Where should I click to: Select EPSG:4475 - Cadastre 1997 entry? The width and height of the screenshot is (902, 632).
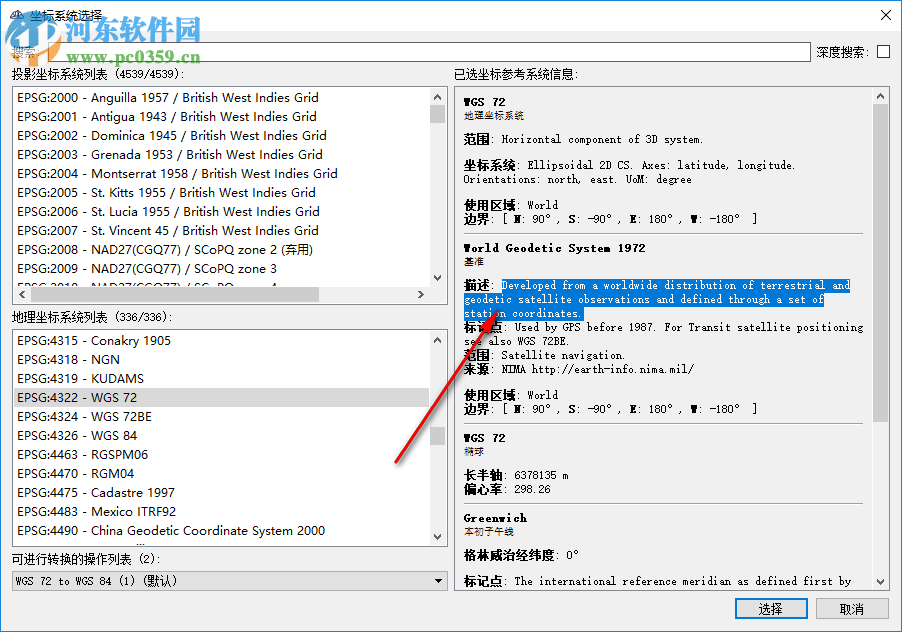221,492
